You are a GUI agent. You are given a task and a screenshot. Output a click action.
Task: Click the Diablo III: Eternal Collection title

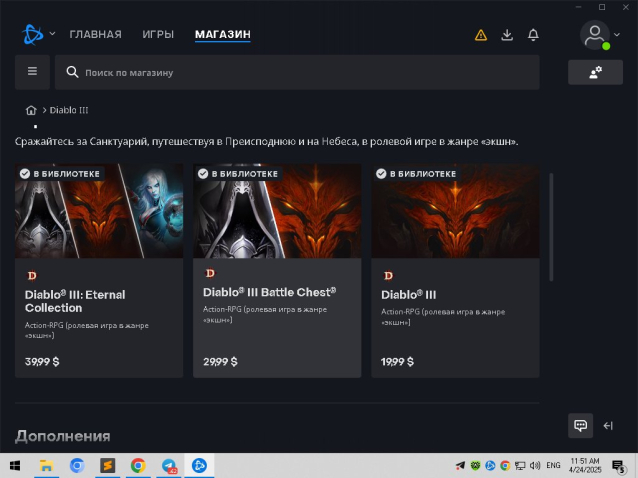75,301
